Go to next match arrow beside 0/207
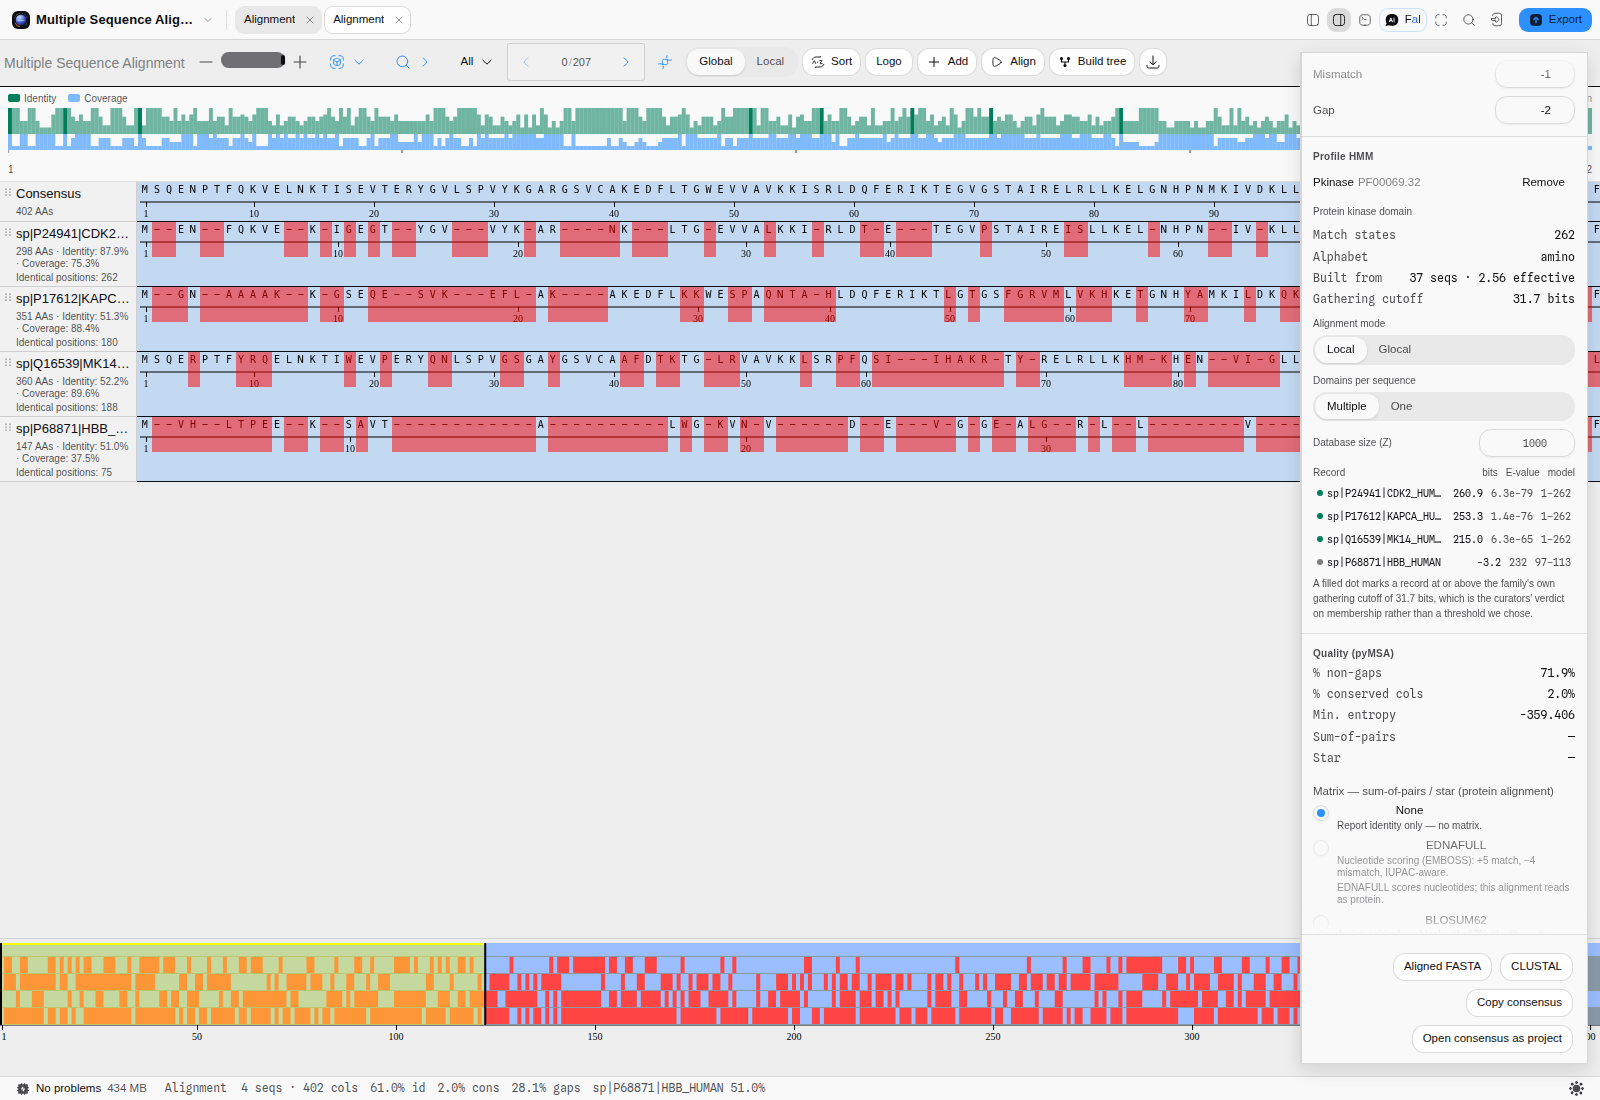Image resolution: width=1600 pixels, height=1100 pixels. pos(626,62)
